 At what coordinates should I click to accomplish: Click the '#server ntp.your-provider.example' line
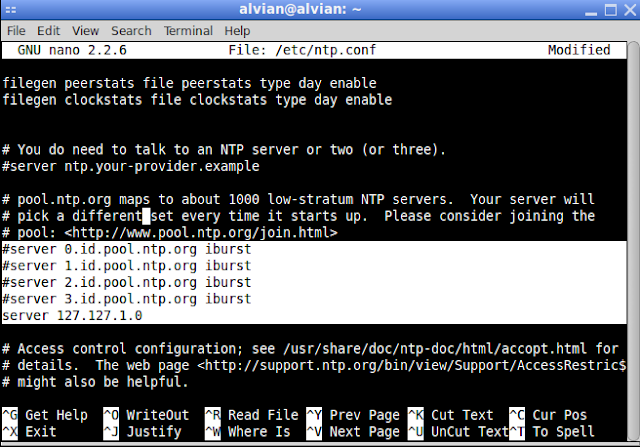pyautogui.click(x=131, y=166)
